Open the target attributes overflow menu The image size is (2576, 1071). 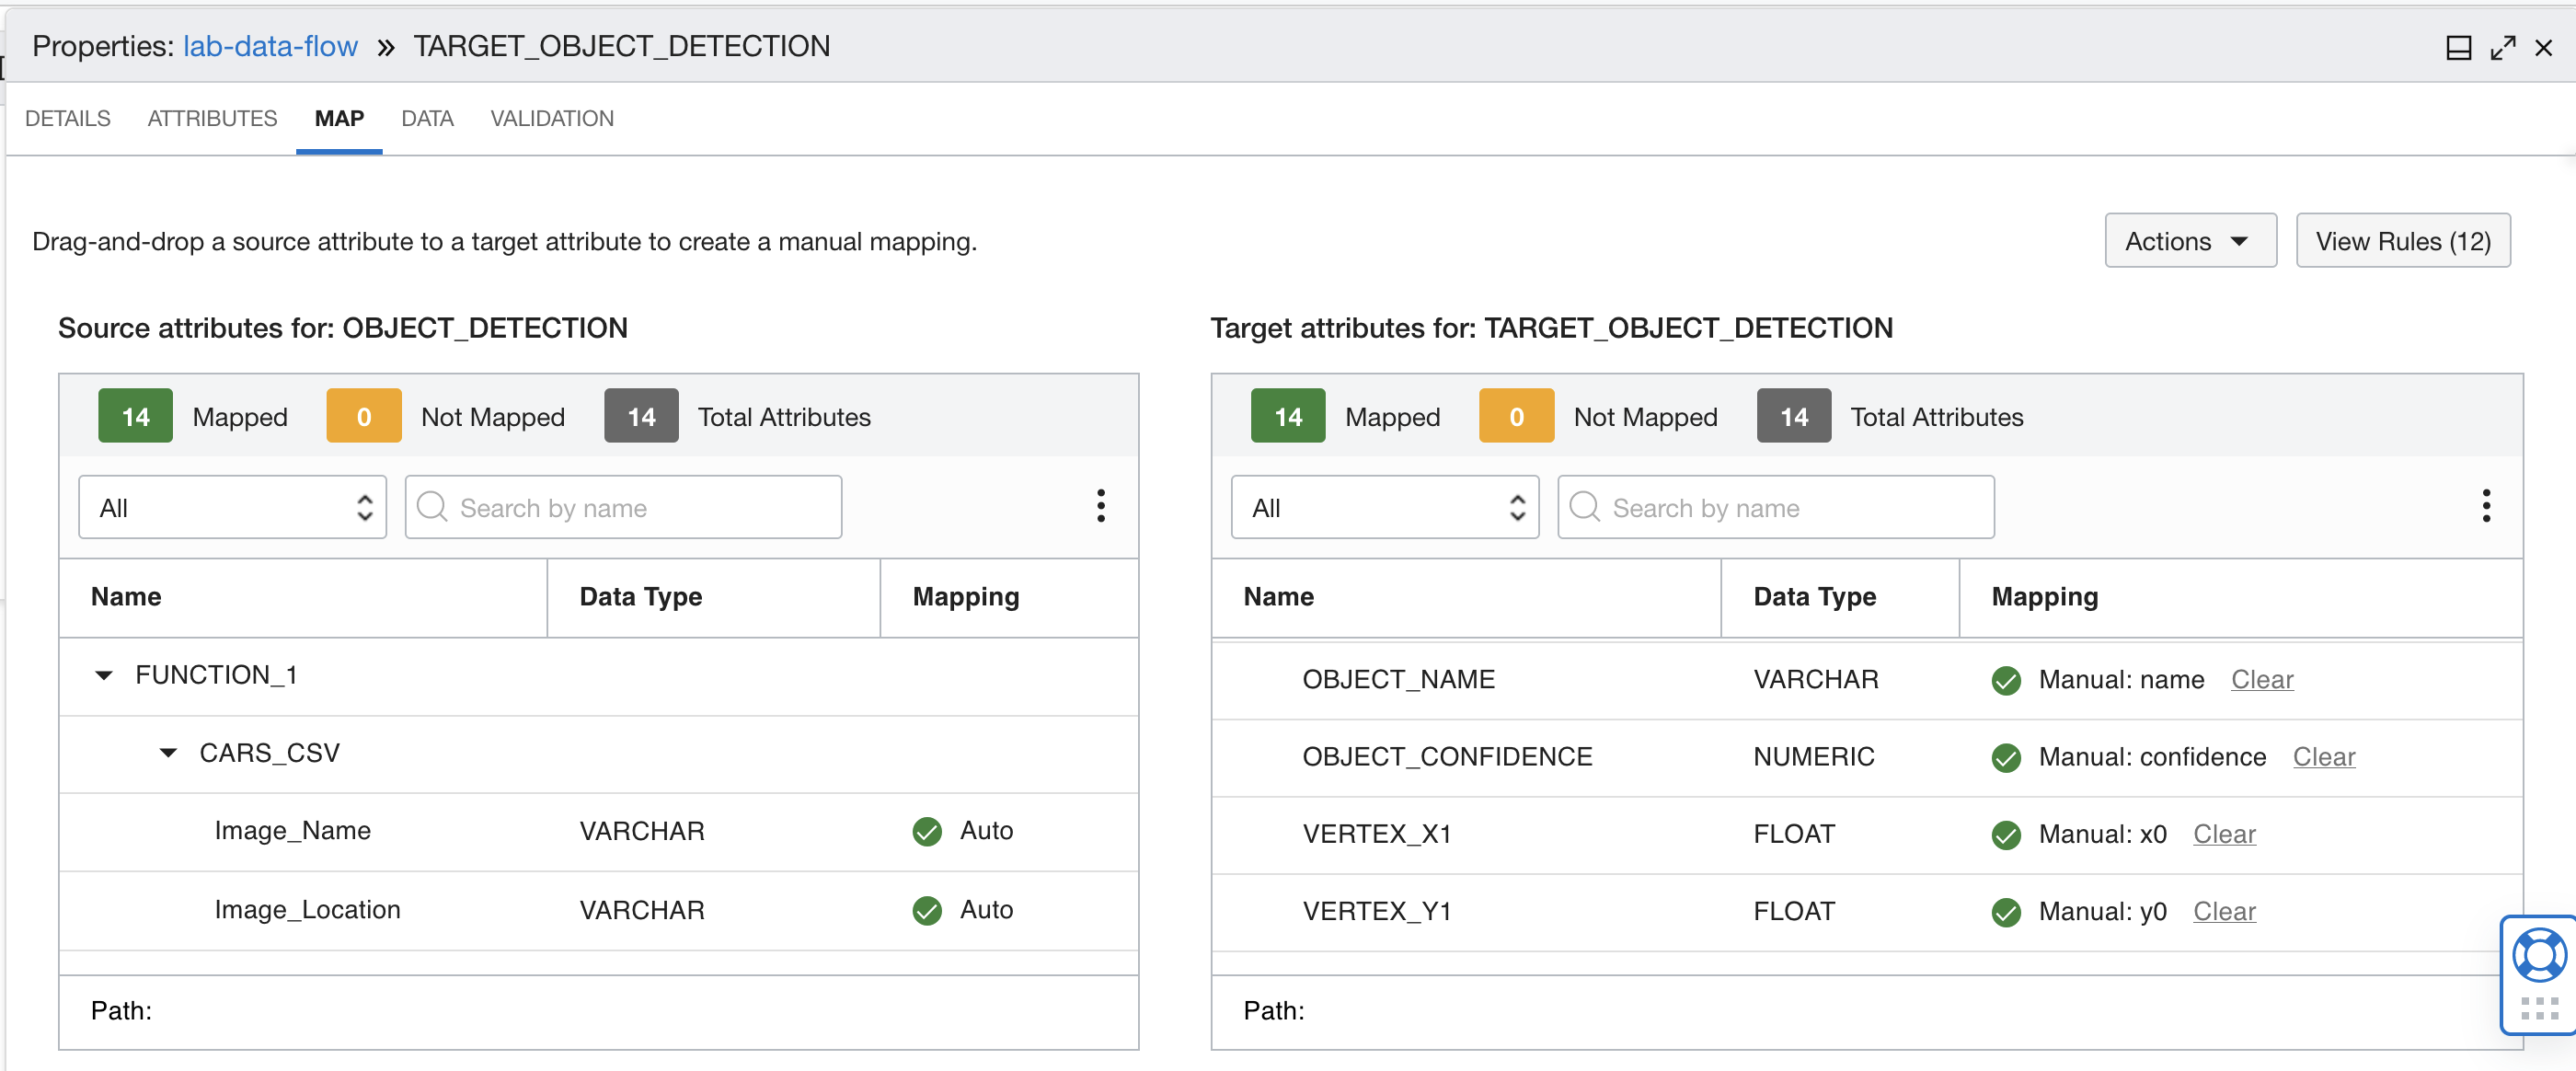click(2487, 507)
